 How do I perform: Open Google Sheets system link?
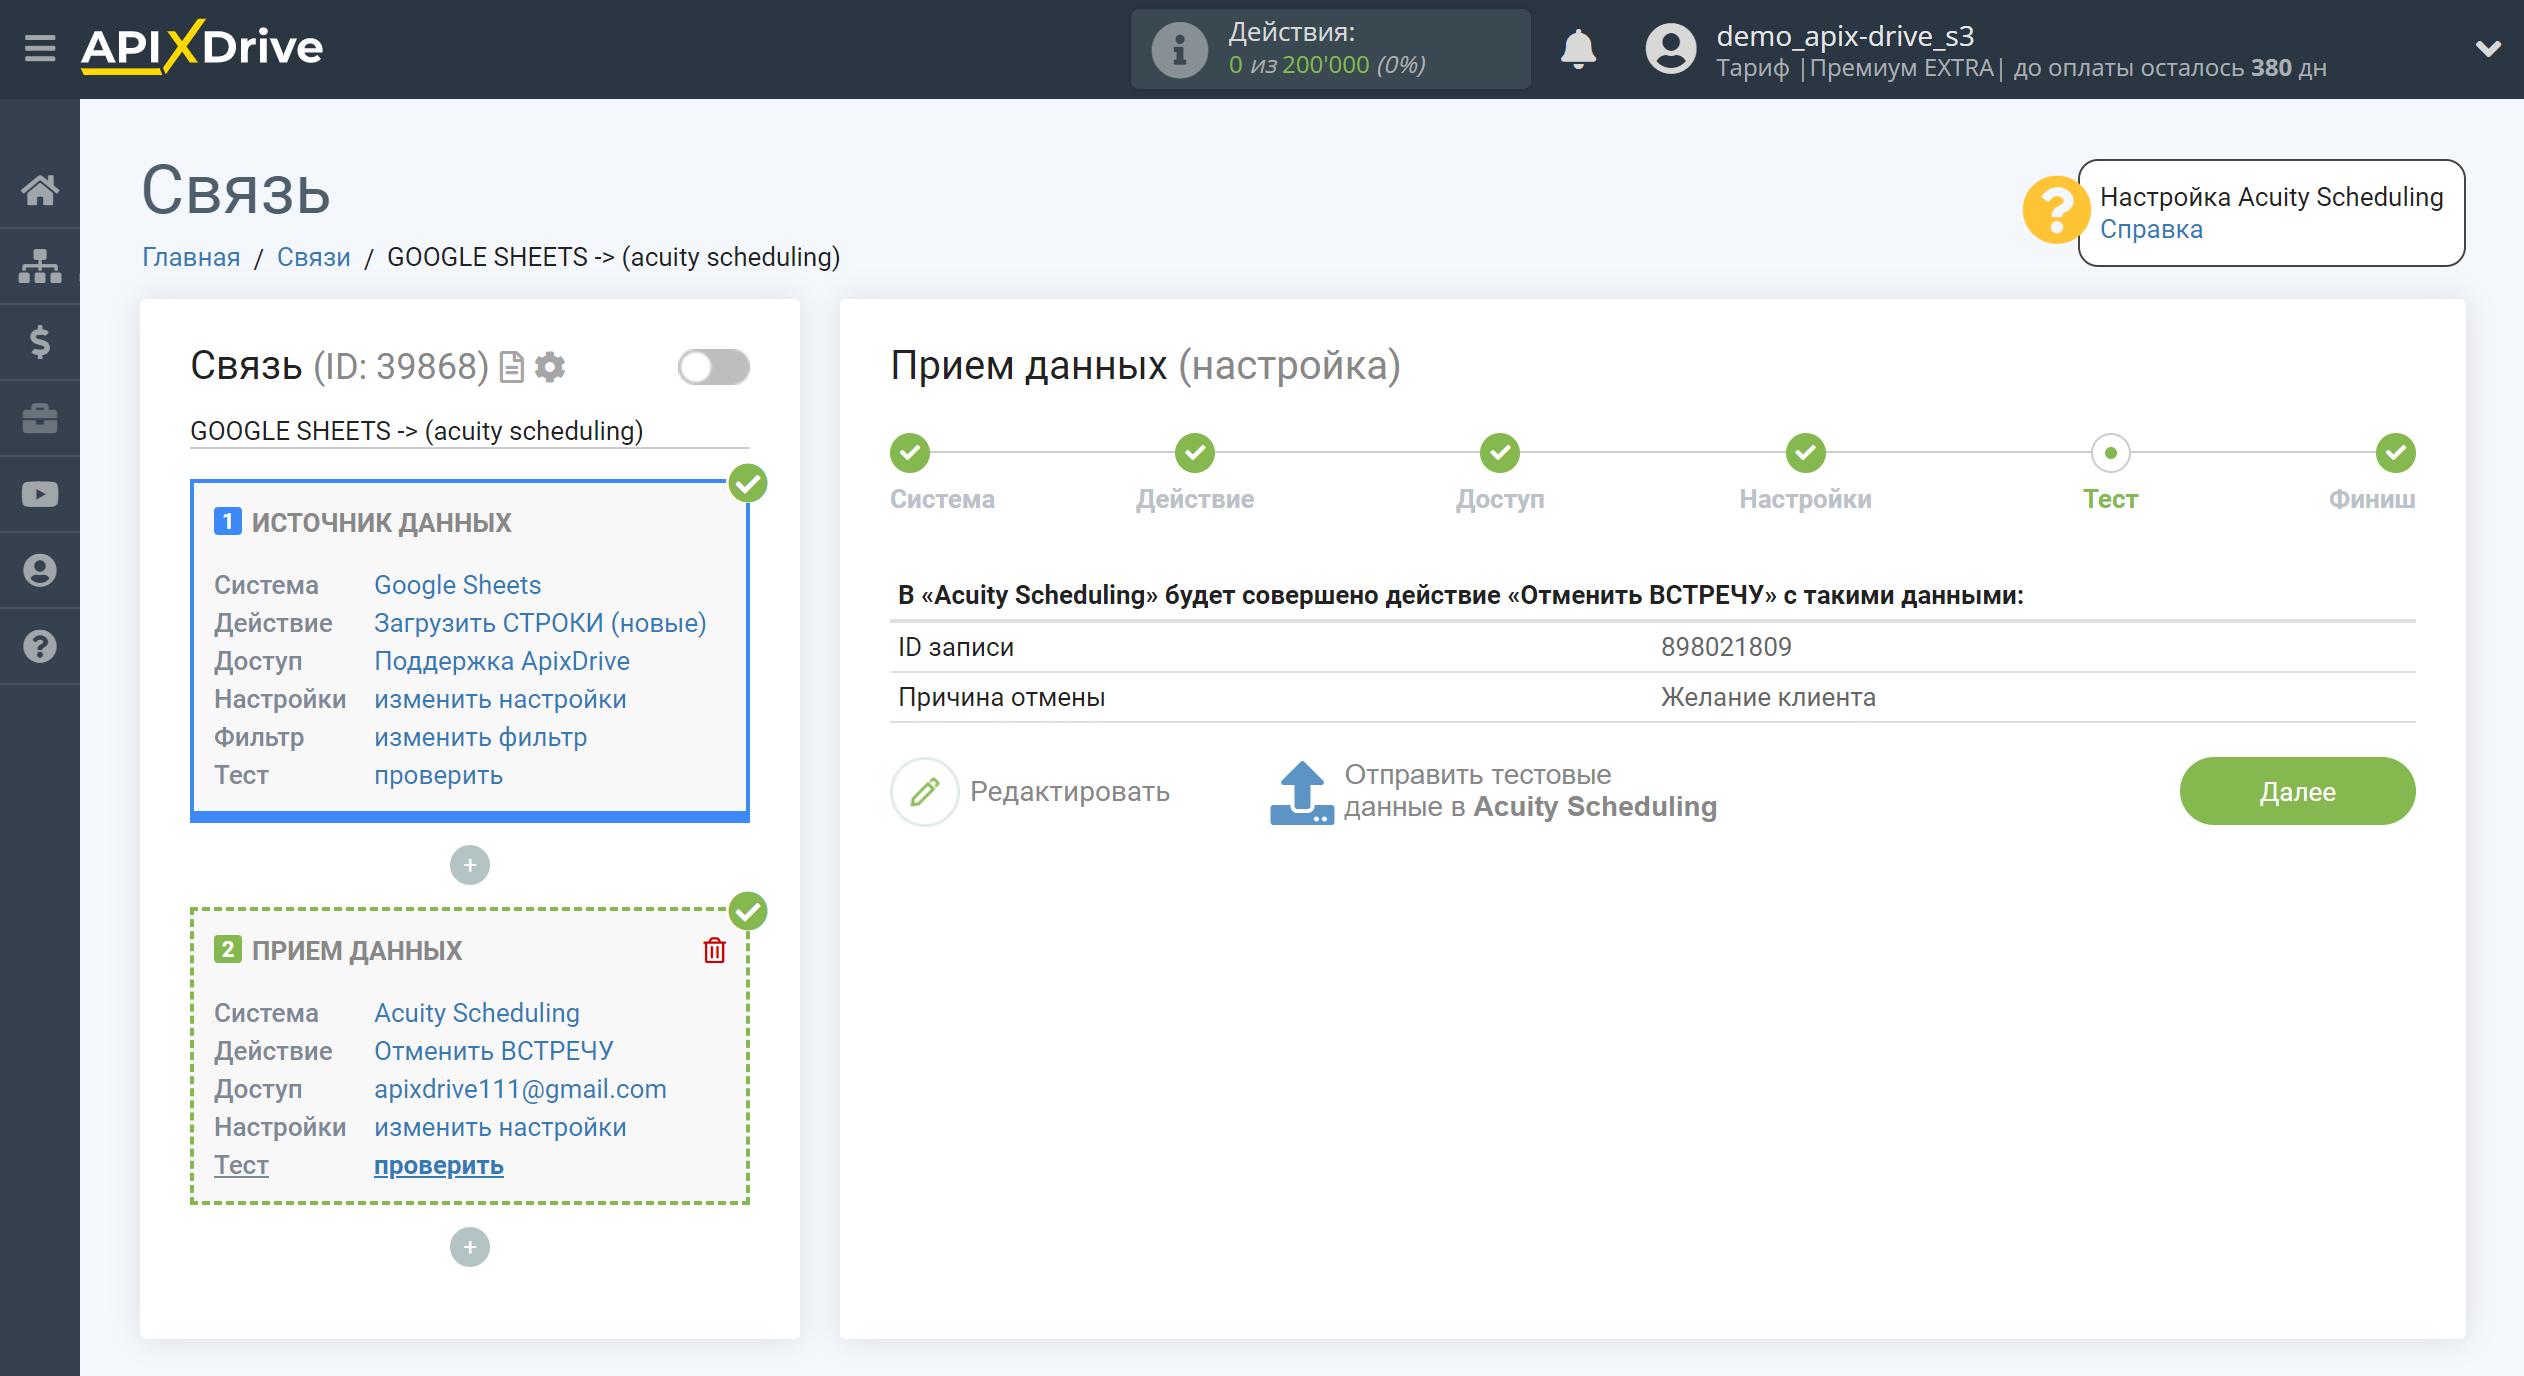pyautogui.click(x=457, y=585)
